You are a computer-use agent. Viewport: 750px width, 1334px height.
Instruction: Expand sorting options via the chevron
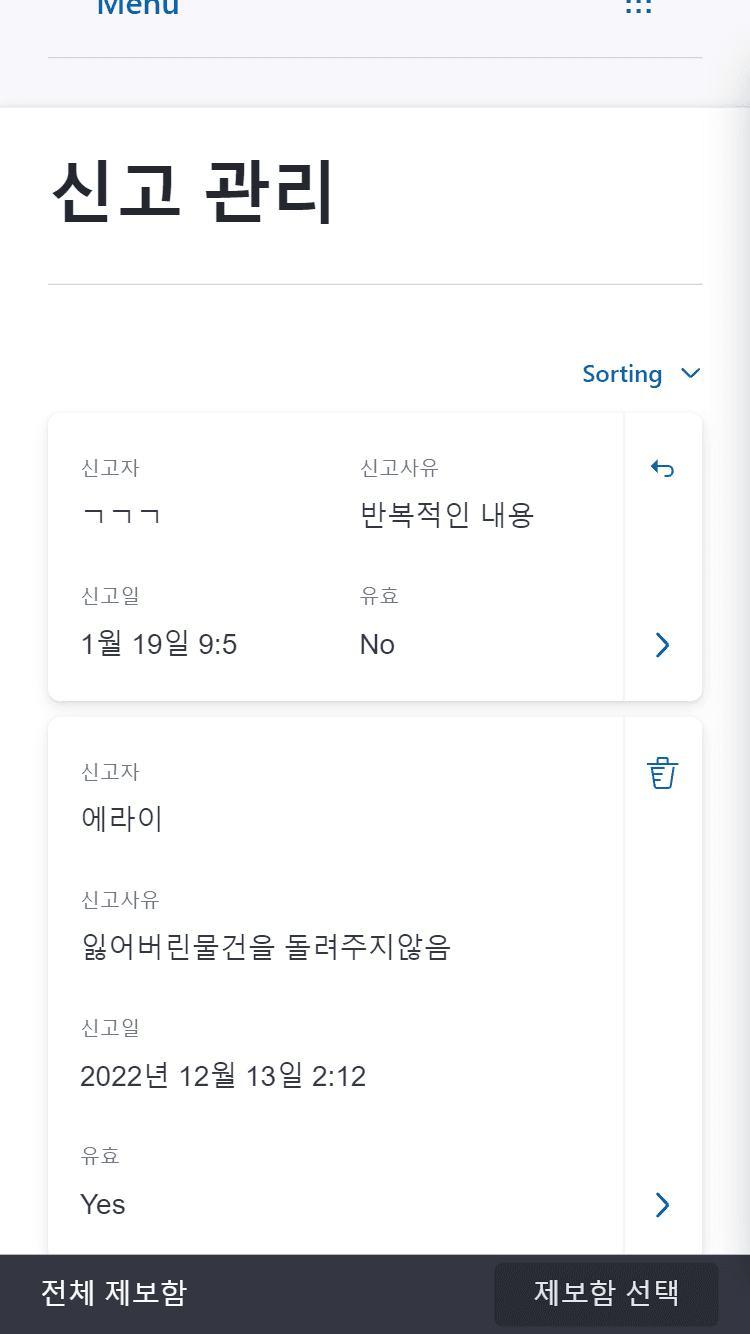tap(689, 373)
